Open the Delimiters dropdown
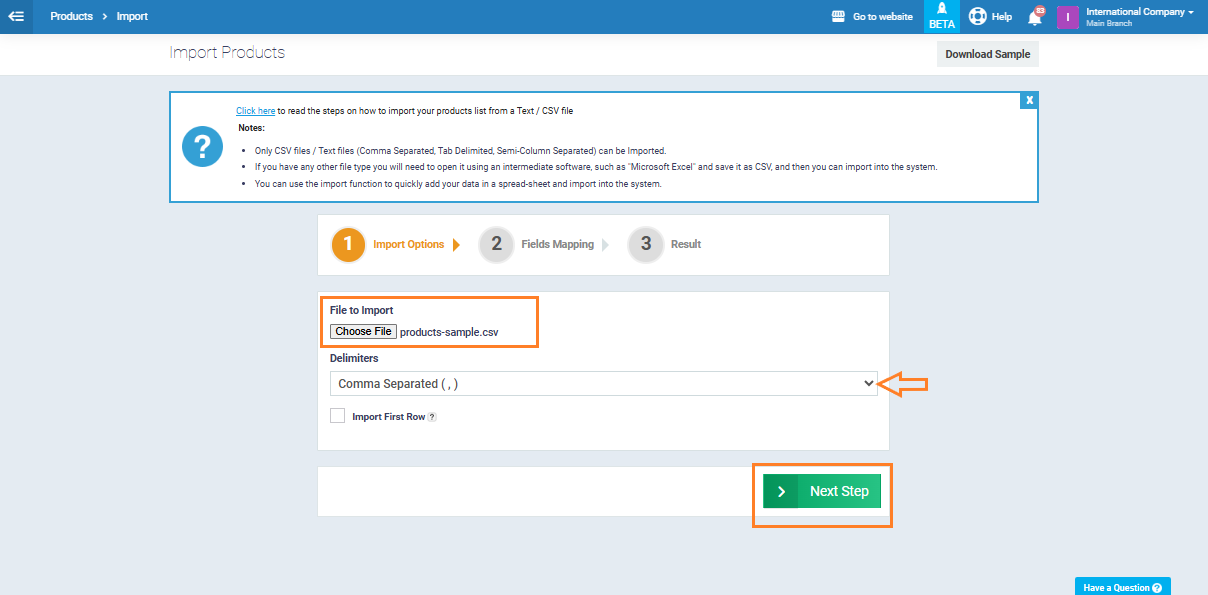The width and height of the screenshot is (1208, 595). pos(603,384)
